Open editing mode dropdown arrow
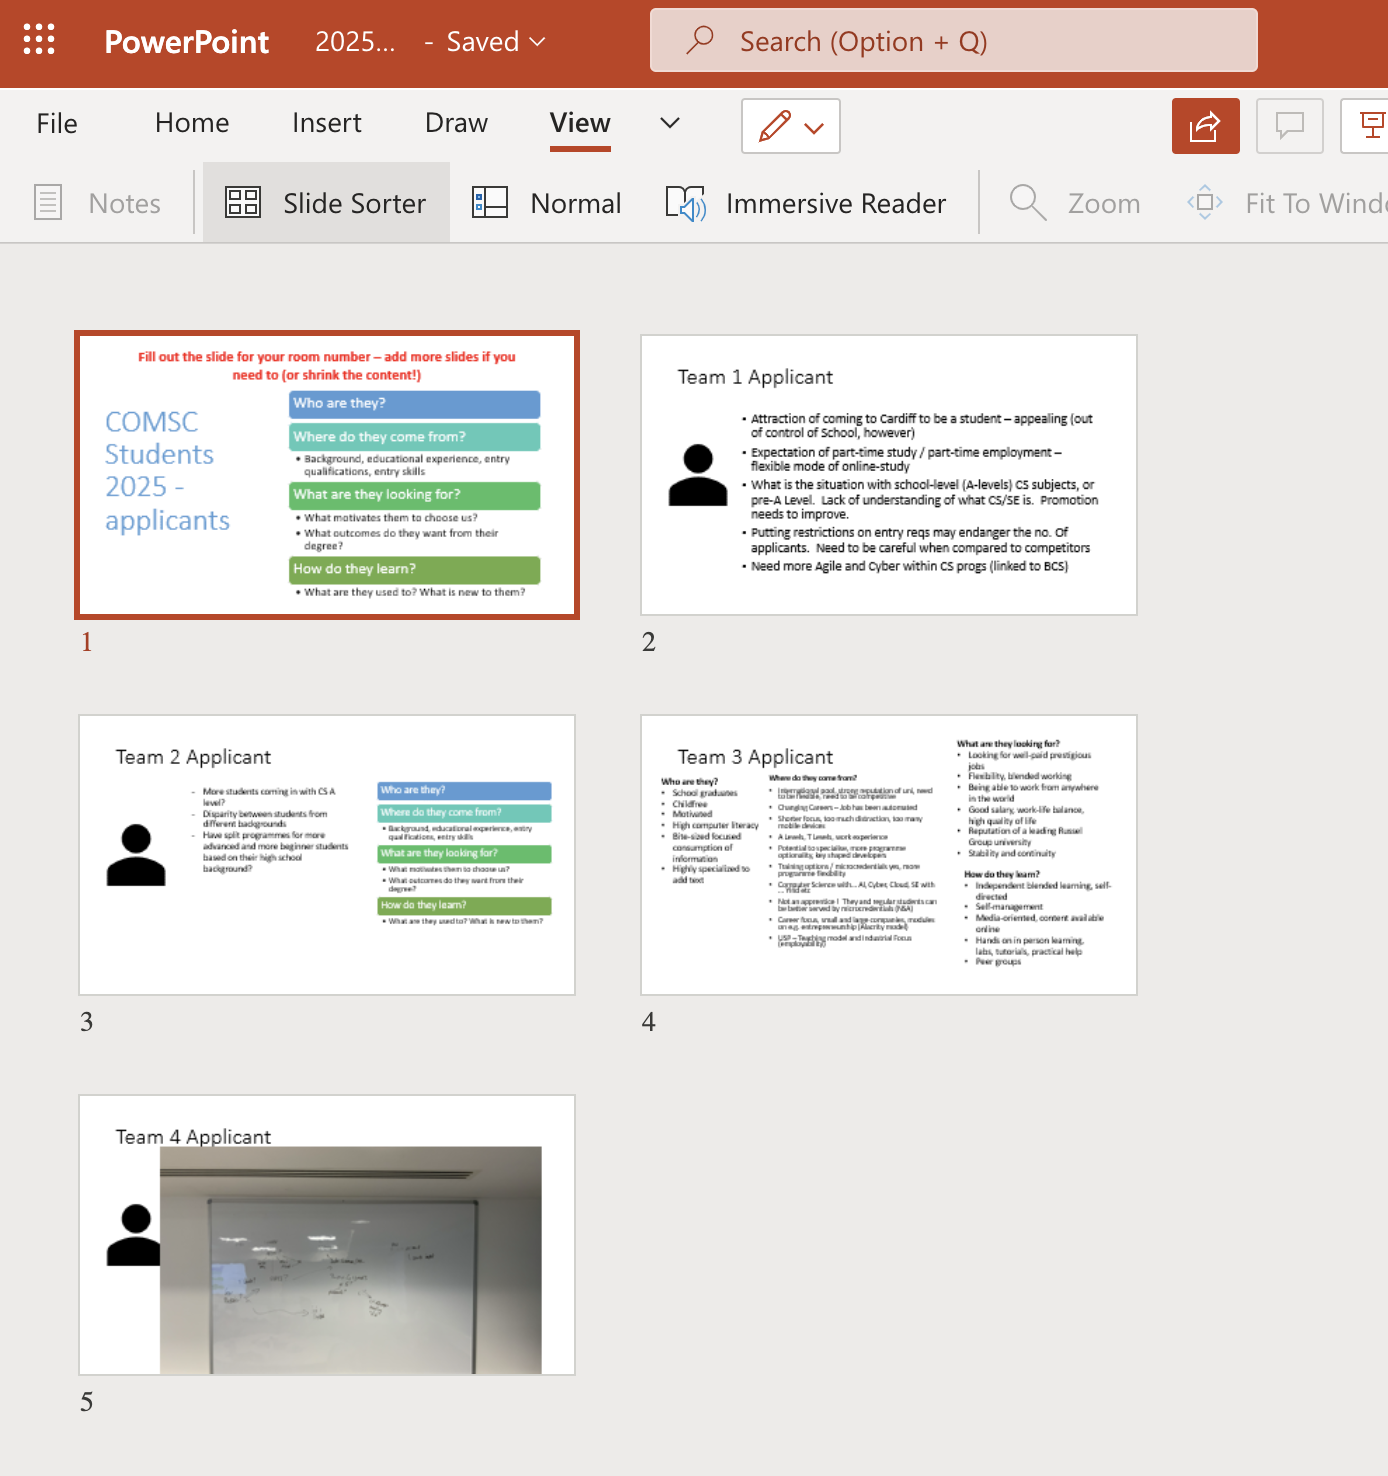 click(814, 128)
